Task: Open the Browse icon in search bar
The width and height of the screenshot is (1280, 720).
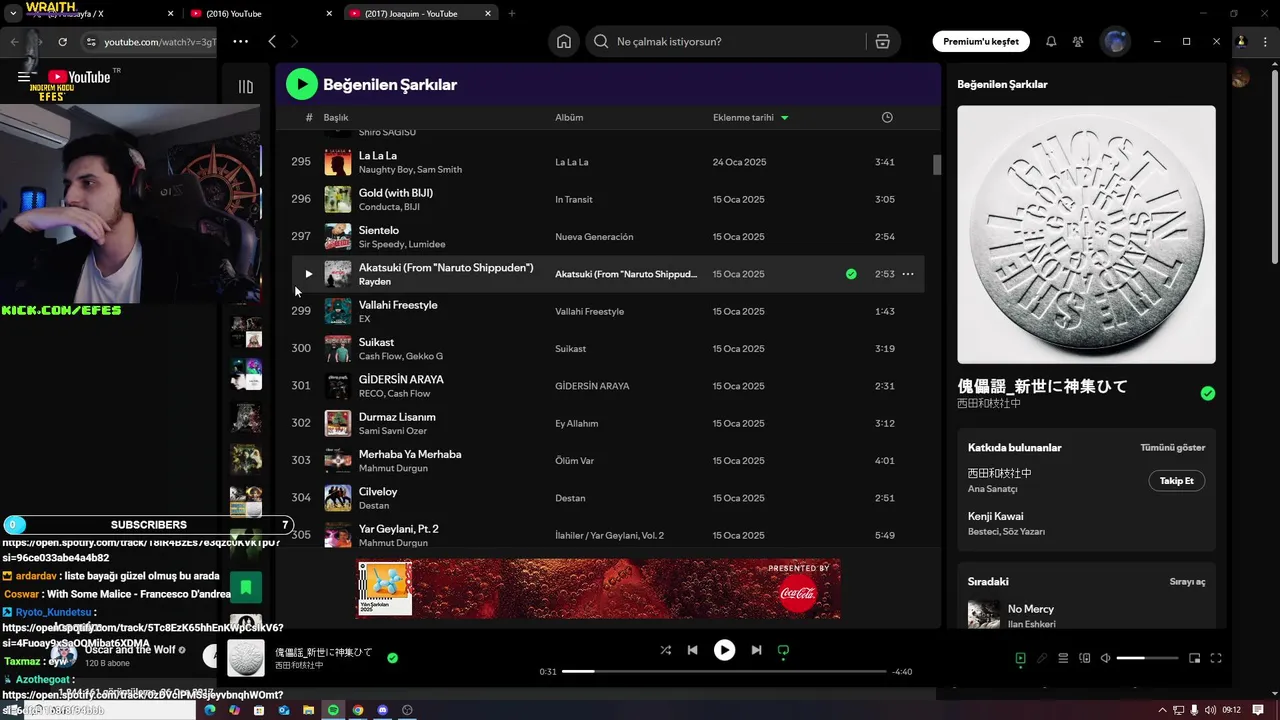Action: 882,41
